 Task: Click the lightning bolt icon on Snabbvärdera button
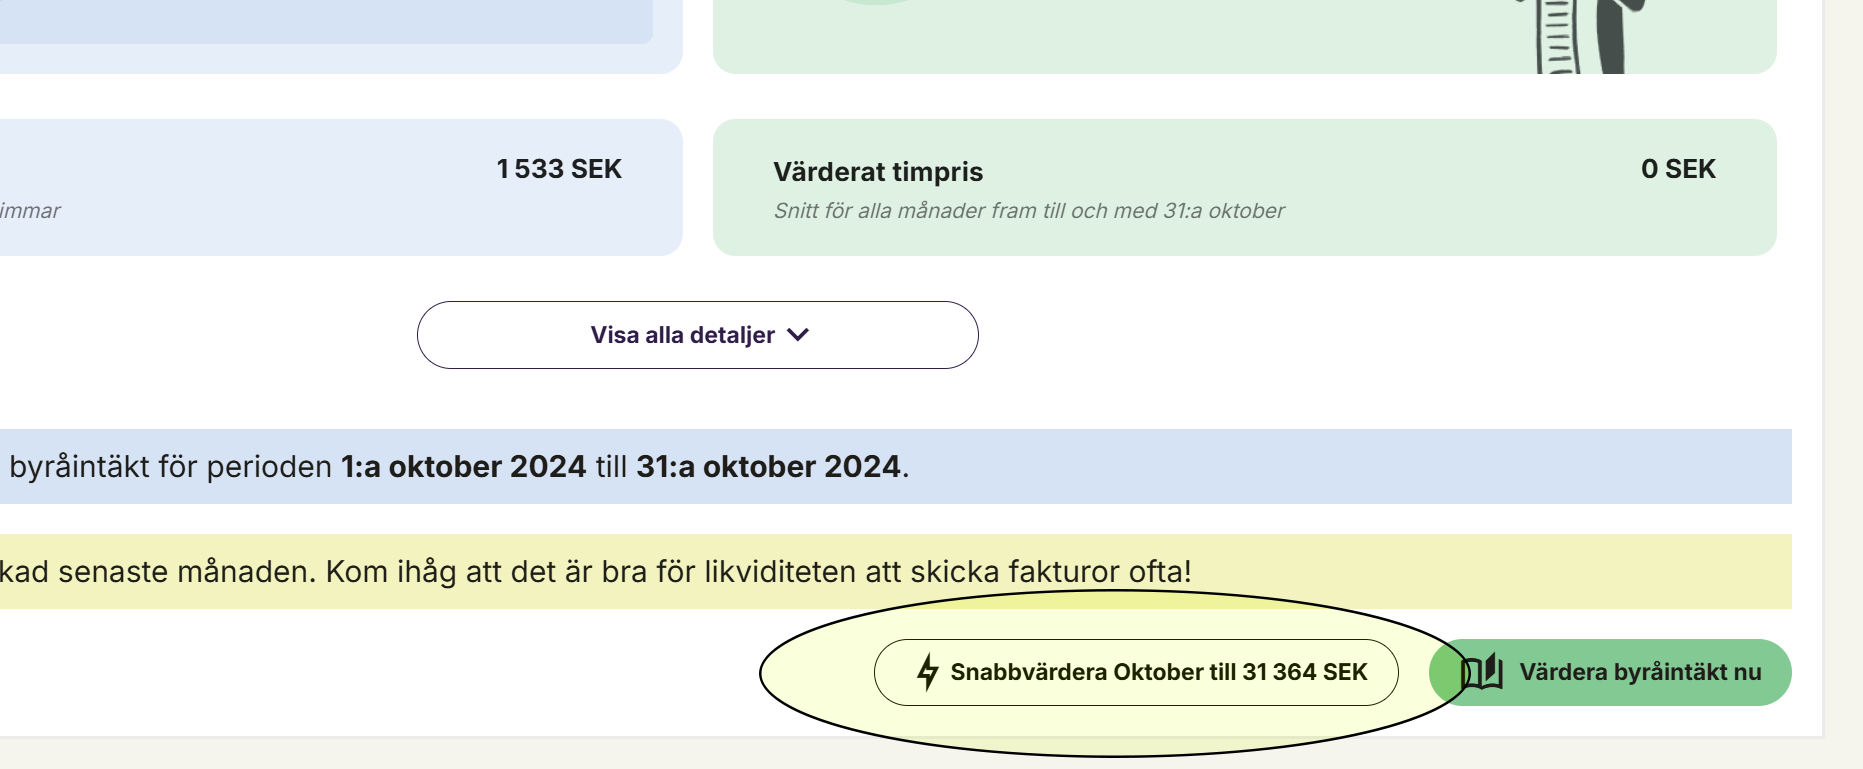(928, 672)
